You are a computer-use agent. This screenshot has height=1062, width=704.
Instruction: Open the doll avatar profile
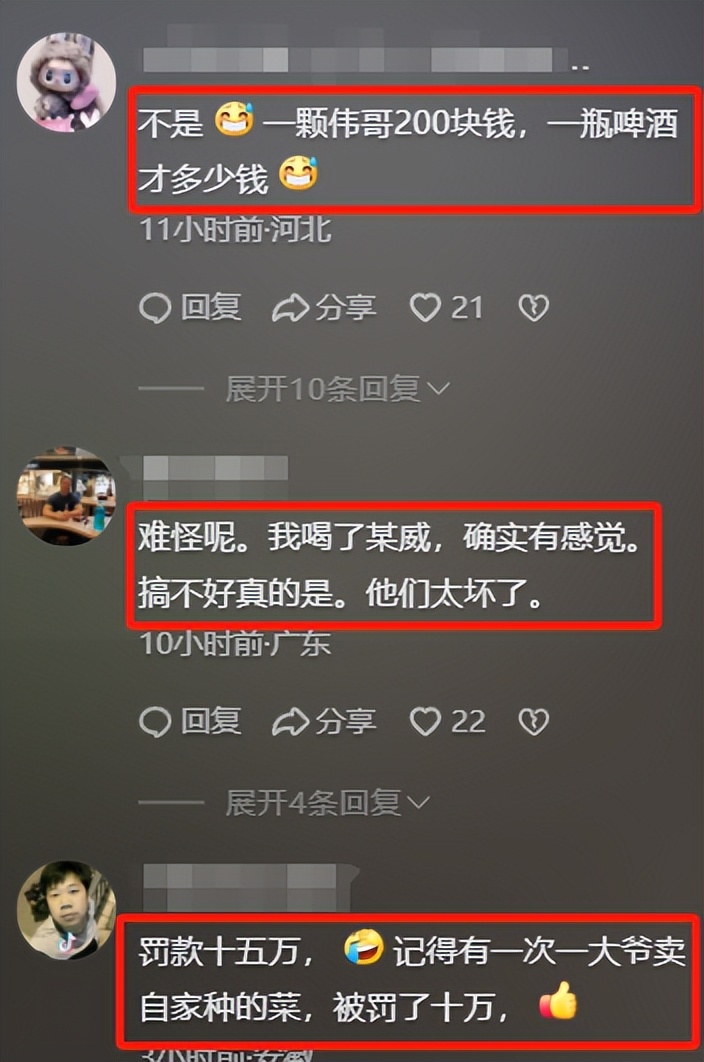tap(66, 83)
